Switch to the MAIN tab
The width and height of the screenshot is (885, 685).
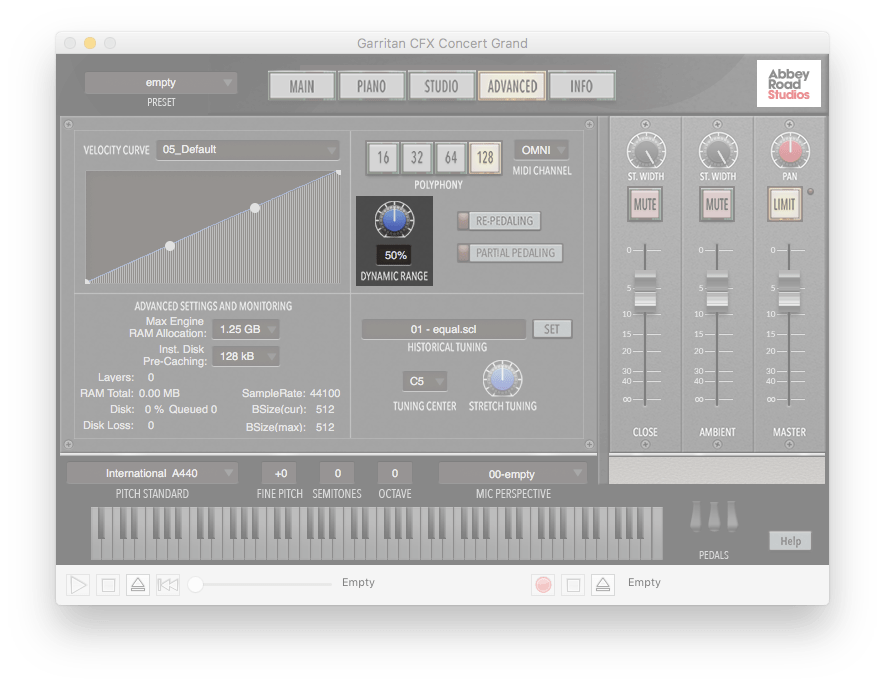302,86
